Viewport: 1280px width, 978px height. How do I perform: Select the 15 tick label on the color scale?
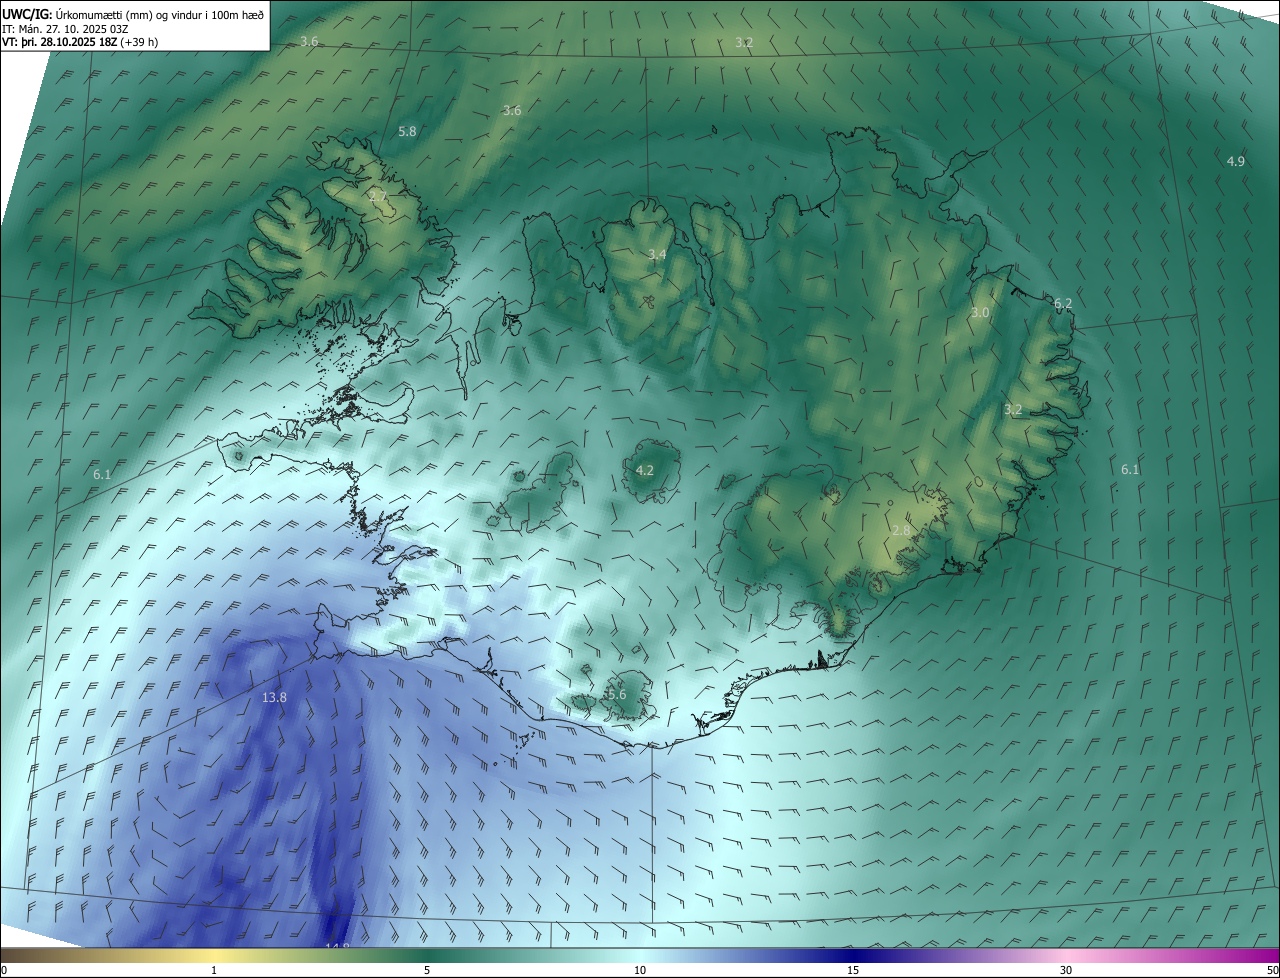click(x=853, y=970)
